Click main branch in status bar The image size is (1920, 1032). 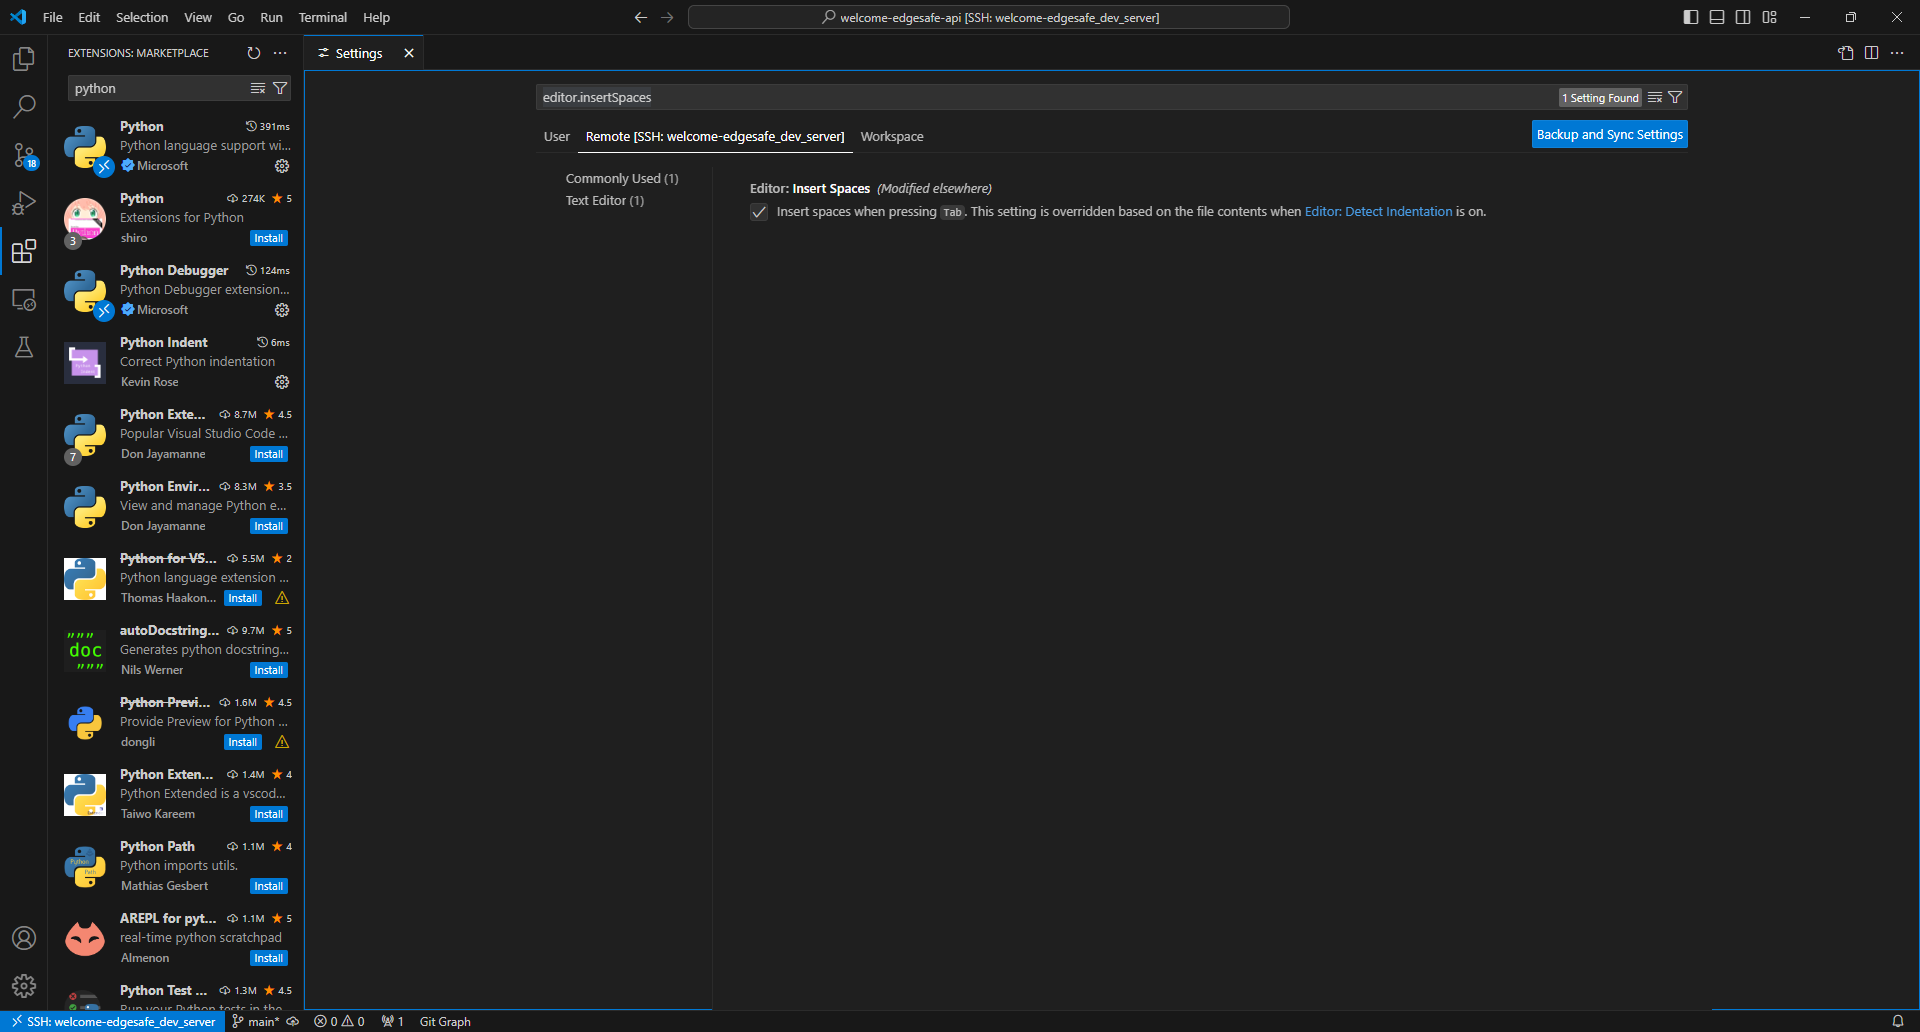[256, 1021]
